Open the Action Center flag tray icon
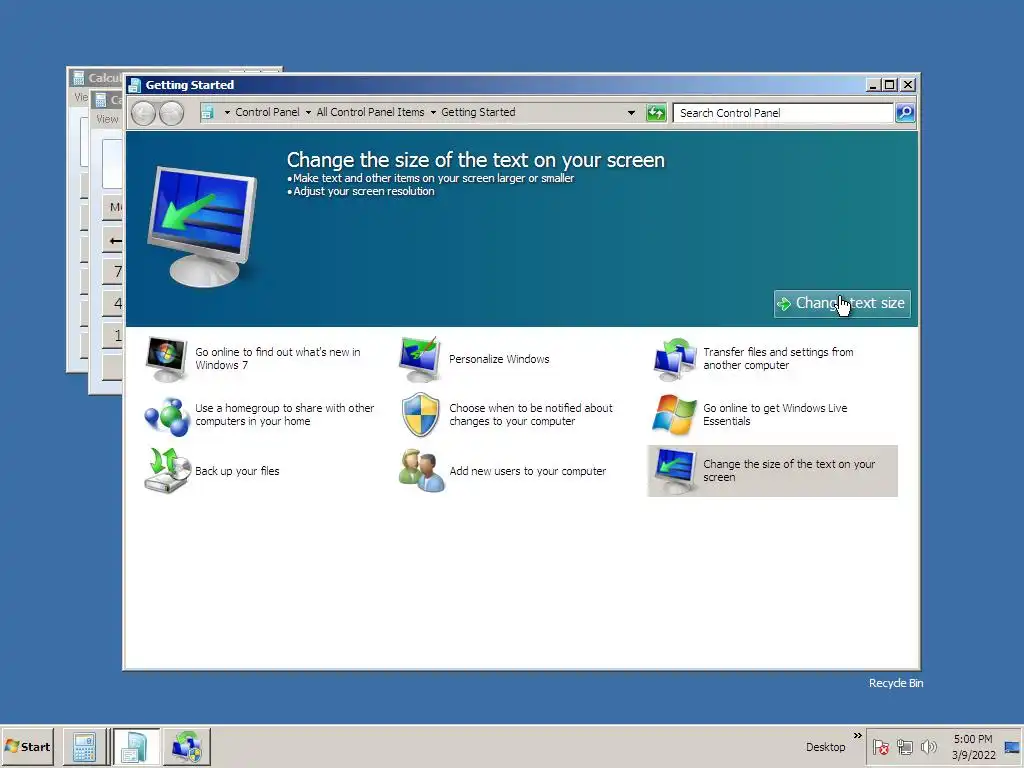 (x=880, y=747)
